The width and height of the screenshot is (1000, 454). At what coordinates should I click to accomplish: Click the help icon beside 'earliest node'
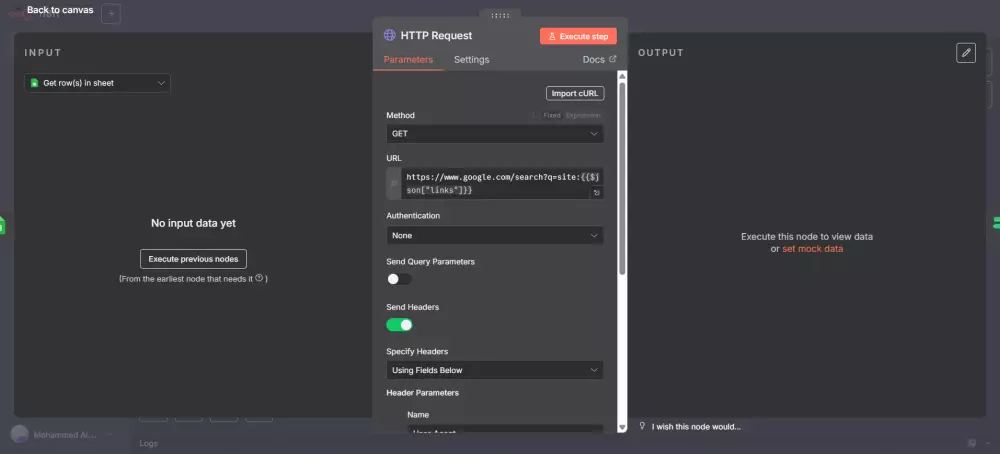click(x=259, y=278)
